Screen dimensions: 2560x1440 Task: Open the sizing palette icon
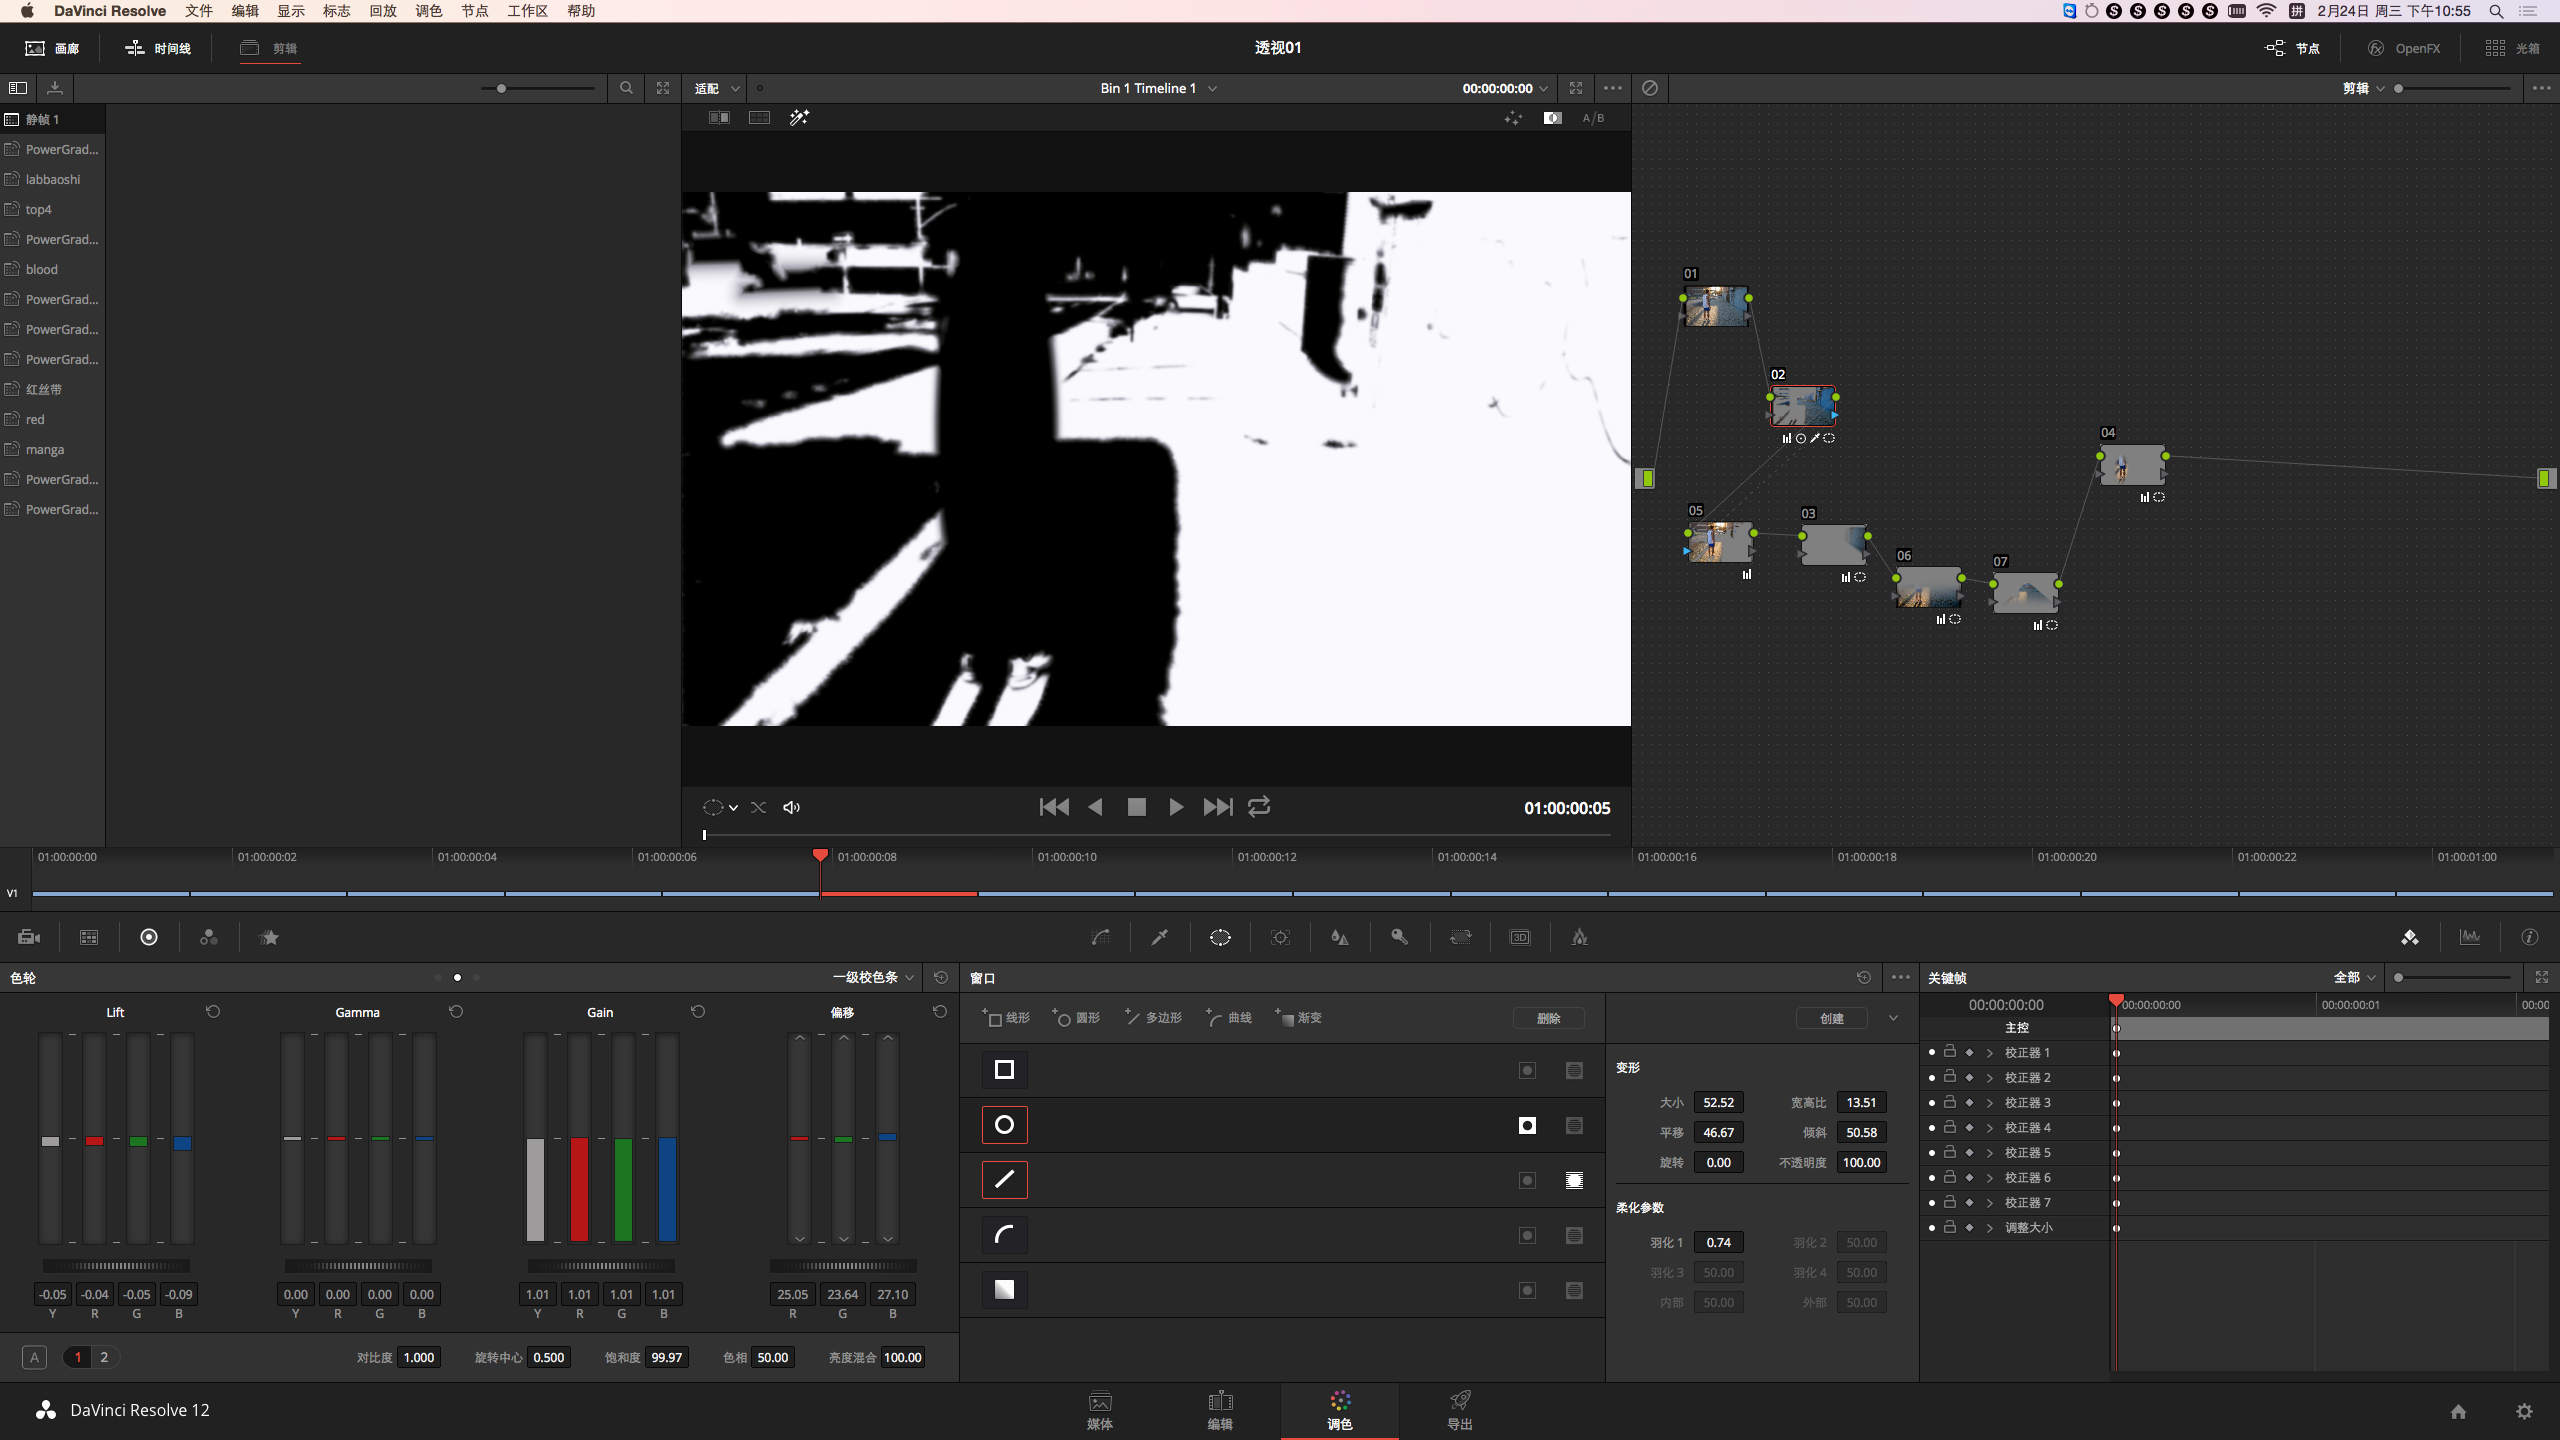click(x=1460, y=937)
